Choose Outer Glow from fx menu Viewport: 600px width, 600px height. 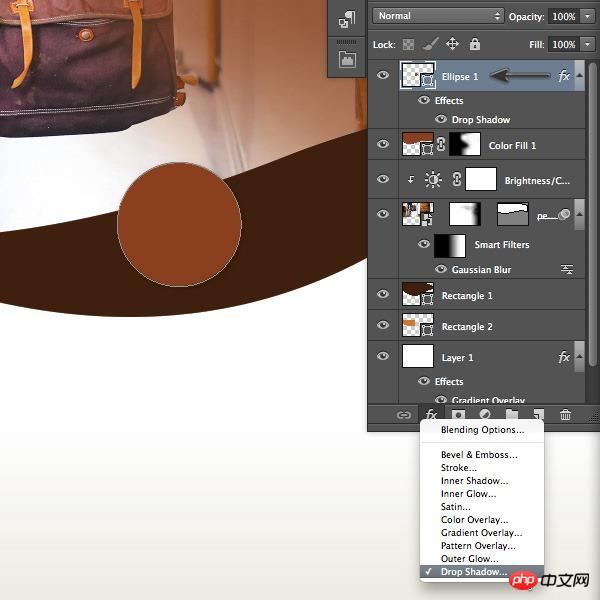point(482,559)
